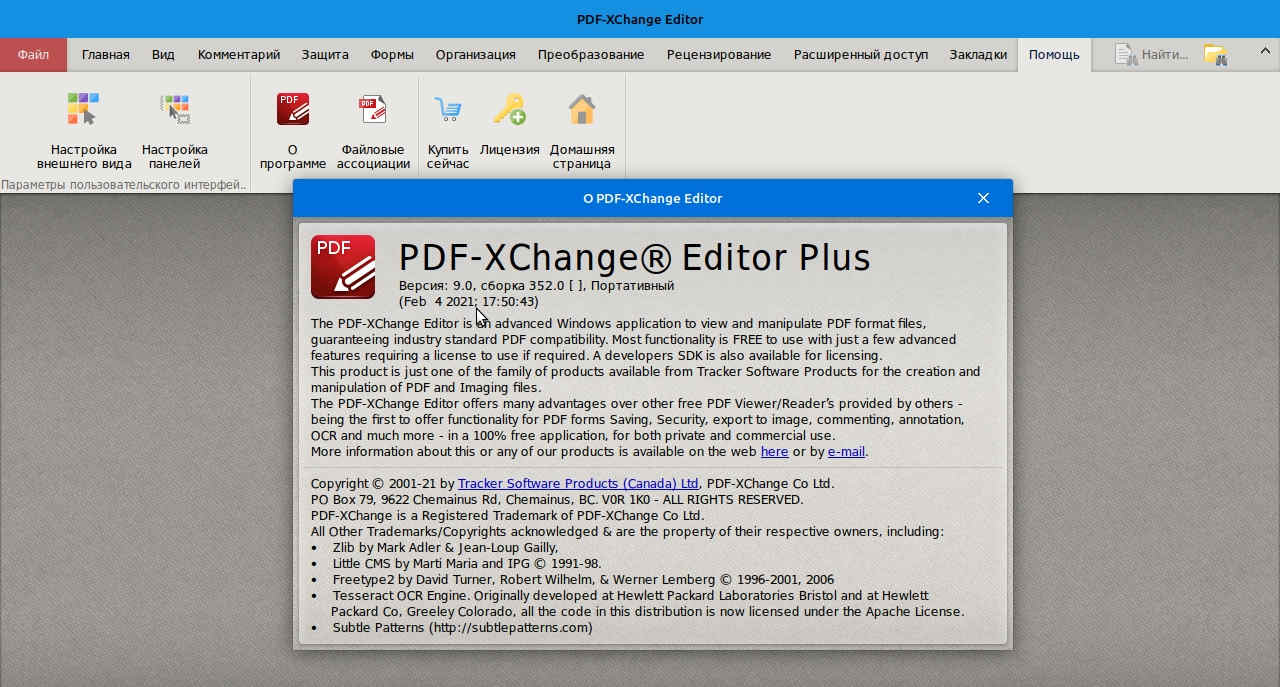Open the Расширенный доступ tab
The height and width of the screenshot is (687, 1280).
[861, 55]
